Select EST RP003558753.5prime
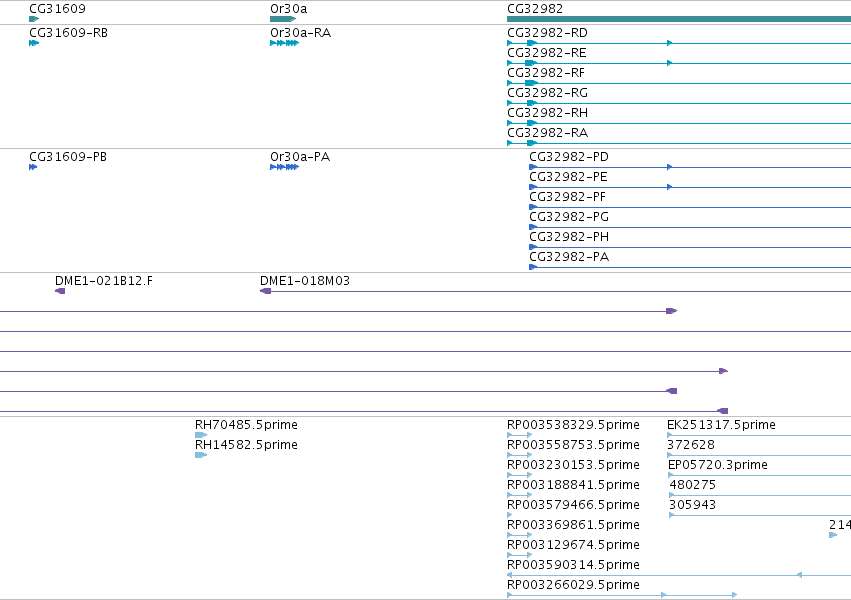 coord(573,445)
